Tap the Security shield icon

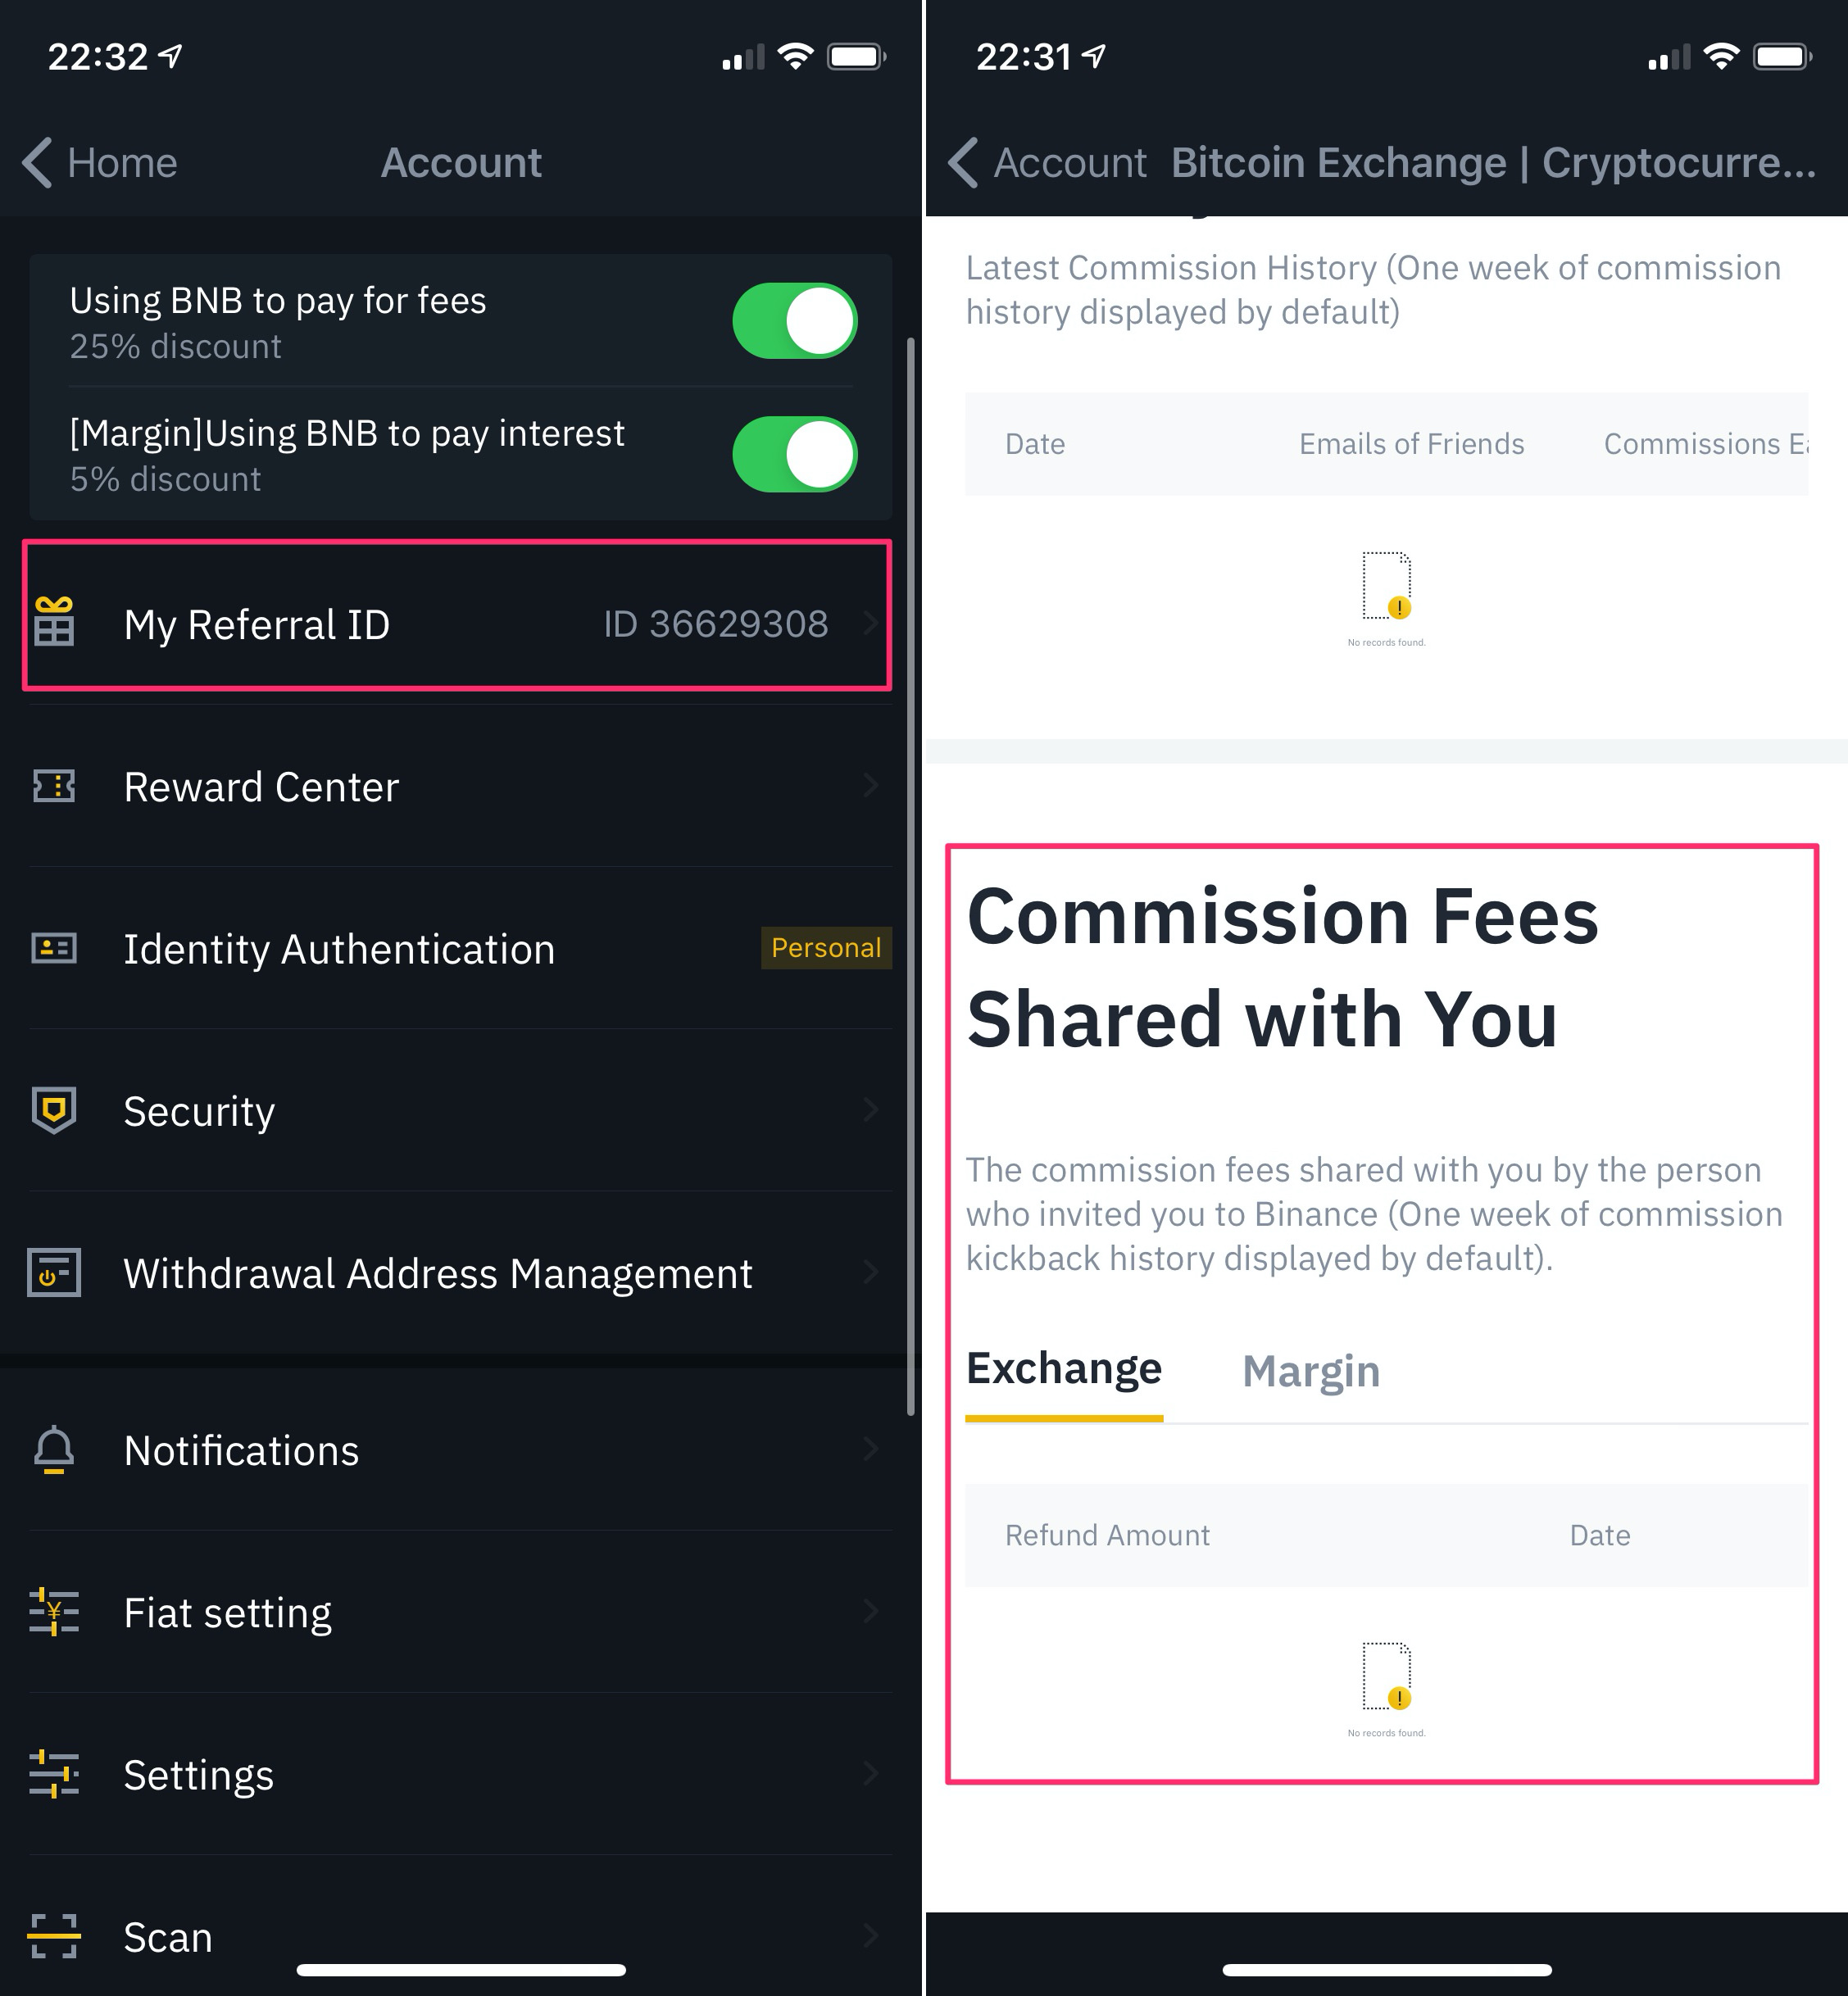(x=54, y=1109)
